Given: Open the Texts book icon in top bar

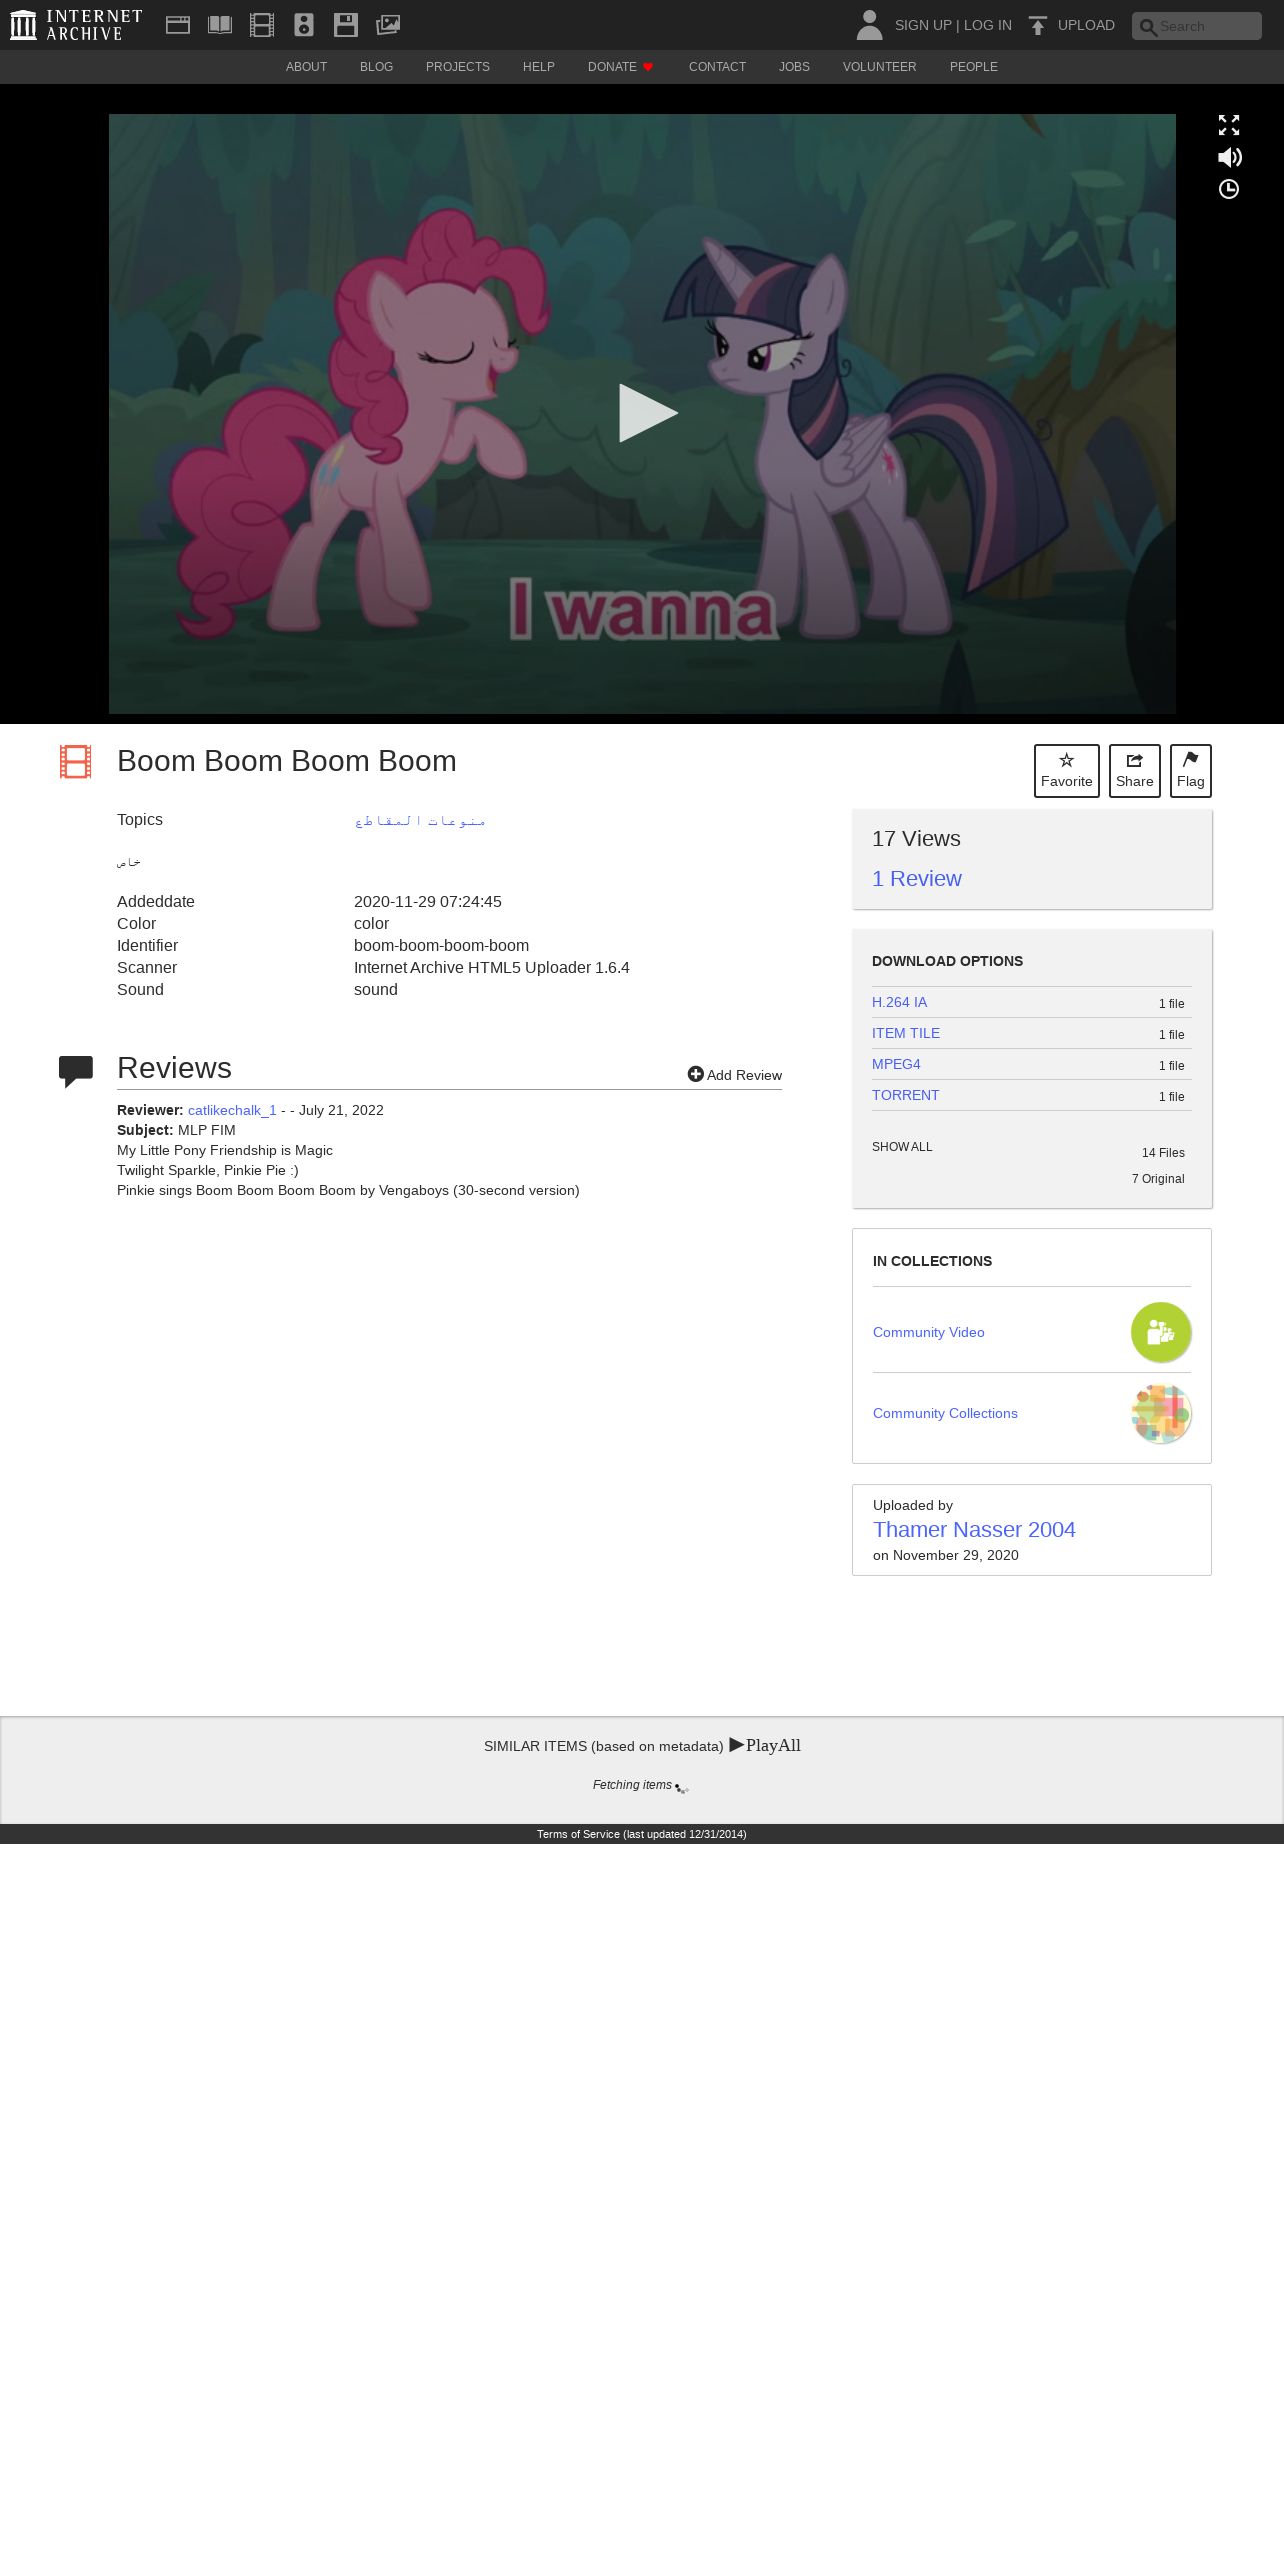Looking at the screenshot, I should (x=220, y=25).
